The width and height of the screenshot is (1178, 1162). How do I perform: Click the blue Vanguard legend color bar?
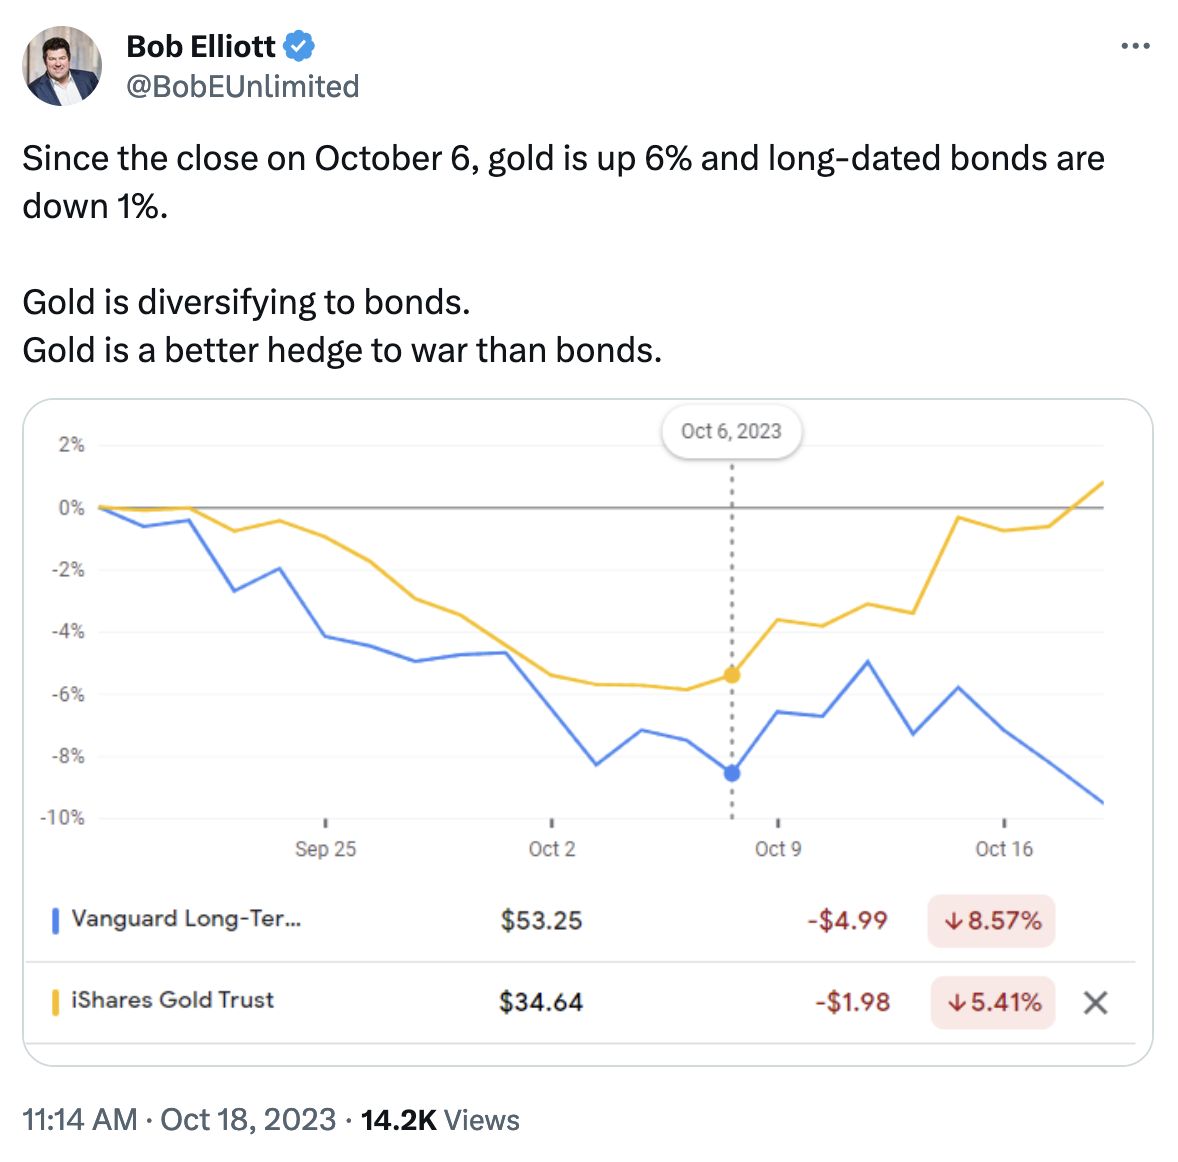(x=55, y=920)
